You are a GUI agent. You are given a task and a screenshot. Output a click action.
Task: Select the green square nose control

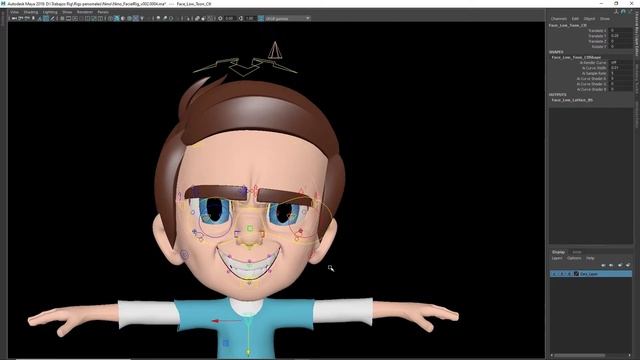pos(249,229)
